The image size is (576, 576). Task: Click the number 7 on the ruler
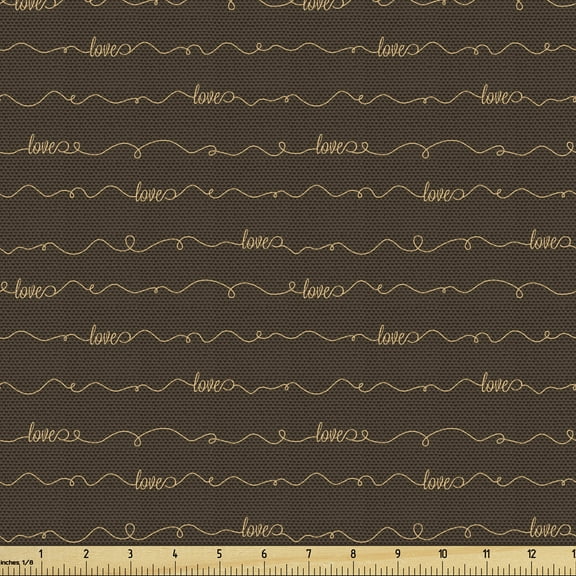pos(309,554)
